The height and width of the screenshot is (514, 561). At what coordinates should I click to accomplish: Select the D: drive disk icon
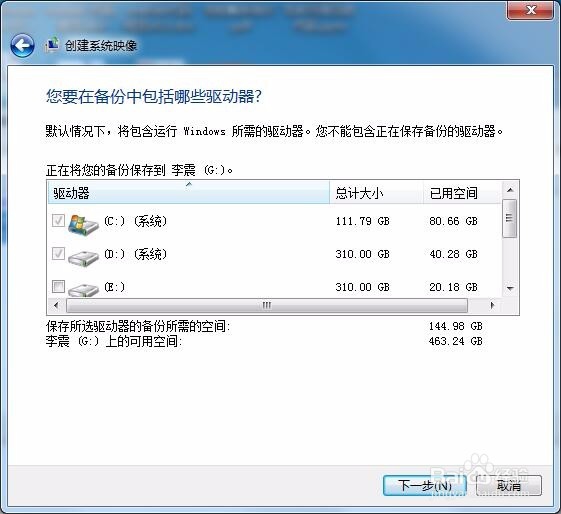[x=83, y=258]
